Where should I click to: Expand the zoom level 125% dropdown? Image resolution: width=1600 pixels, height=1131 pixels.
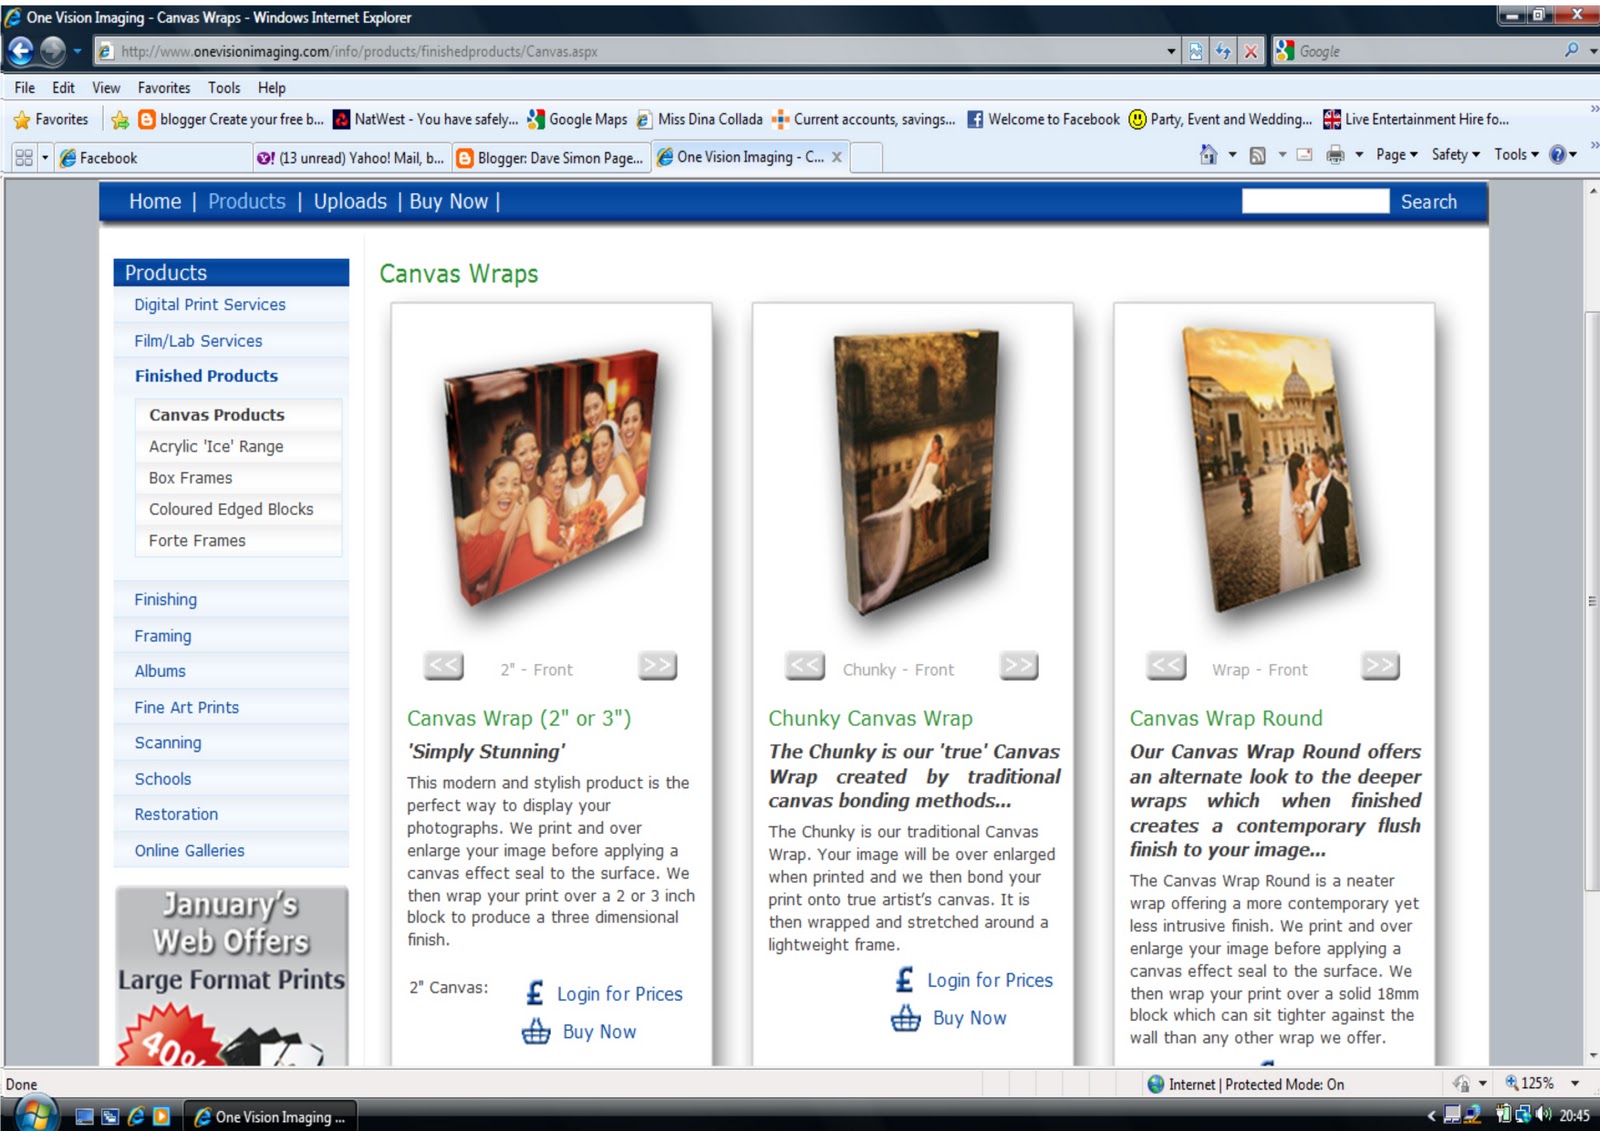[x=1574, y=1083]
